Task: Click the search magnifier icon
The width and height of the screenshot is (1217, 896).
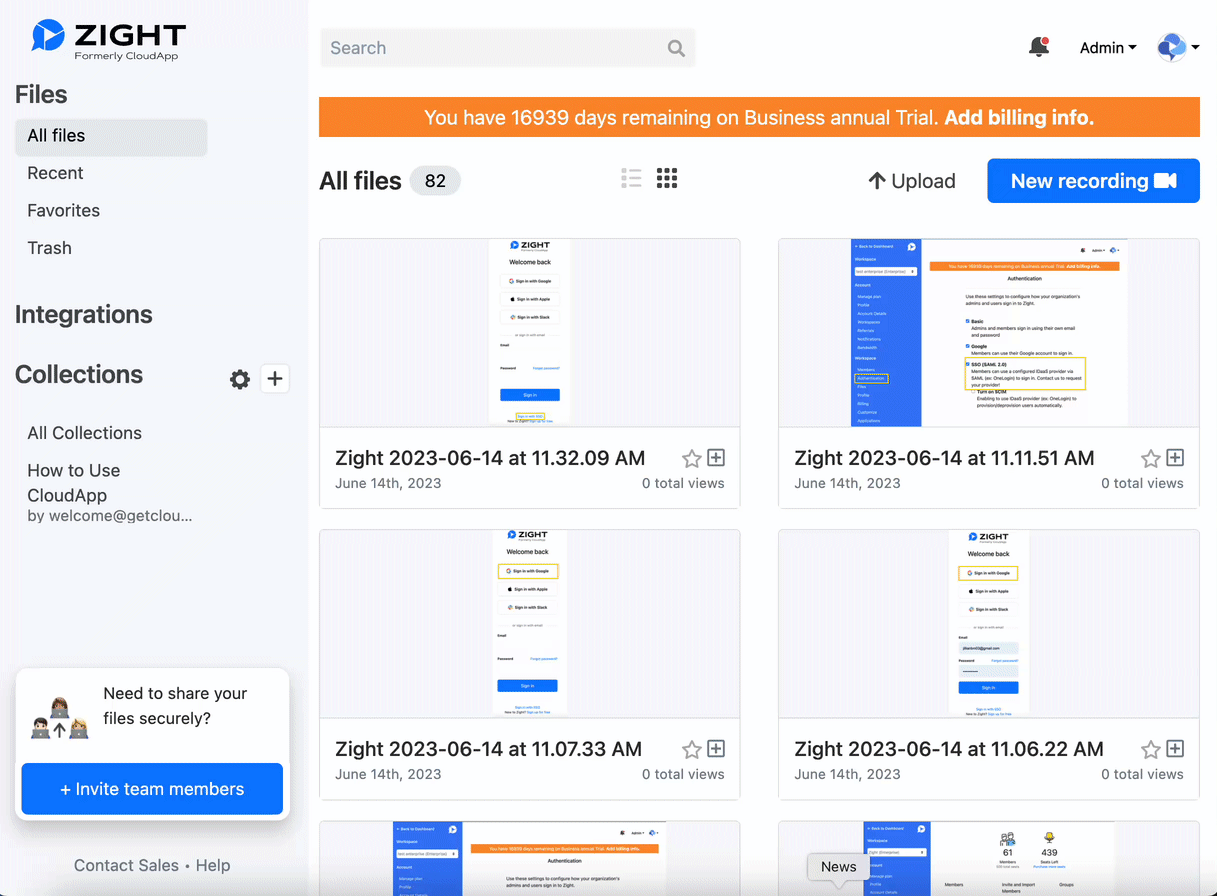Action: (x=676, y=48)
